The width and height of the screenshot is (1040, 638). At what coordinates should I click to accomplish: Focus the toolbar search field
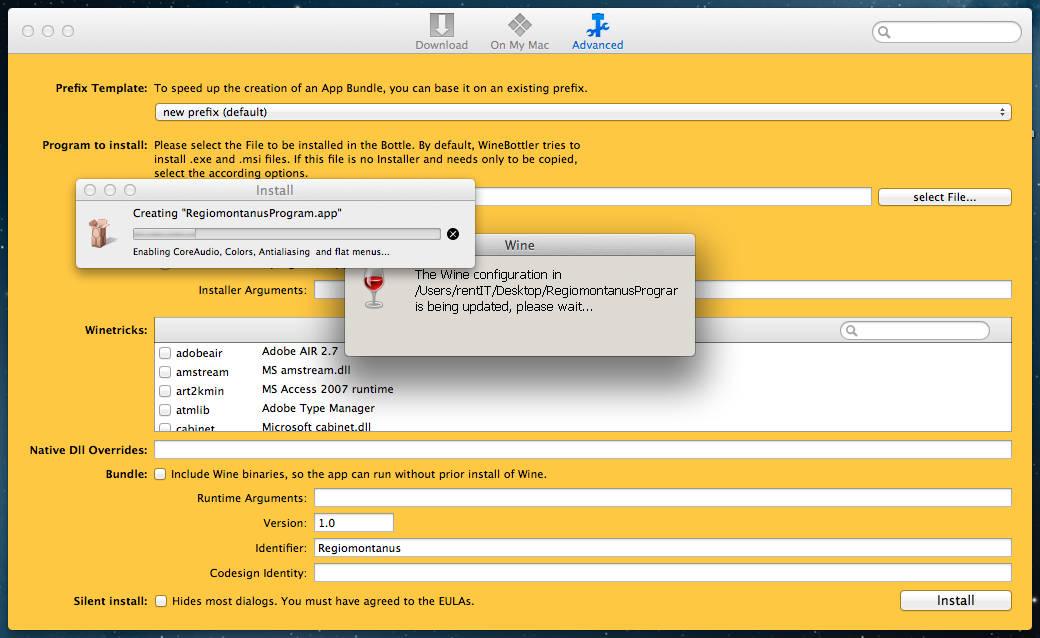[x=946, y=32]
